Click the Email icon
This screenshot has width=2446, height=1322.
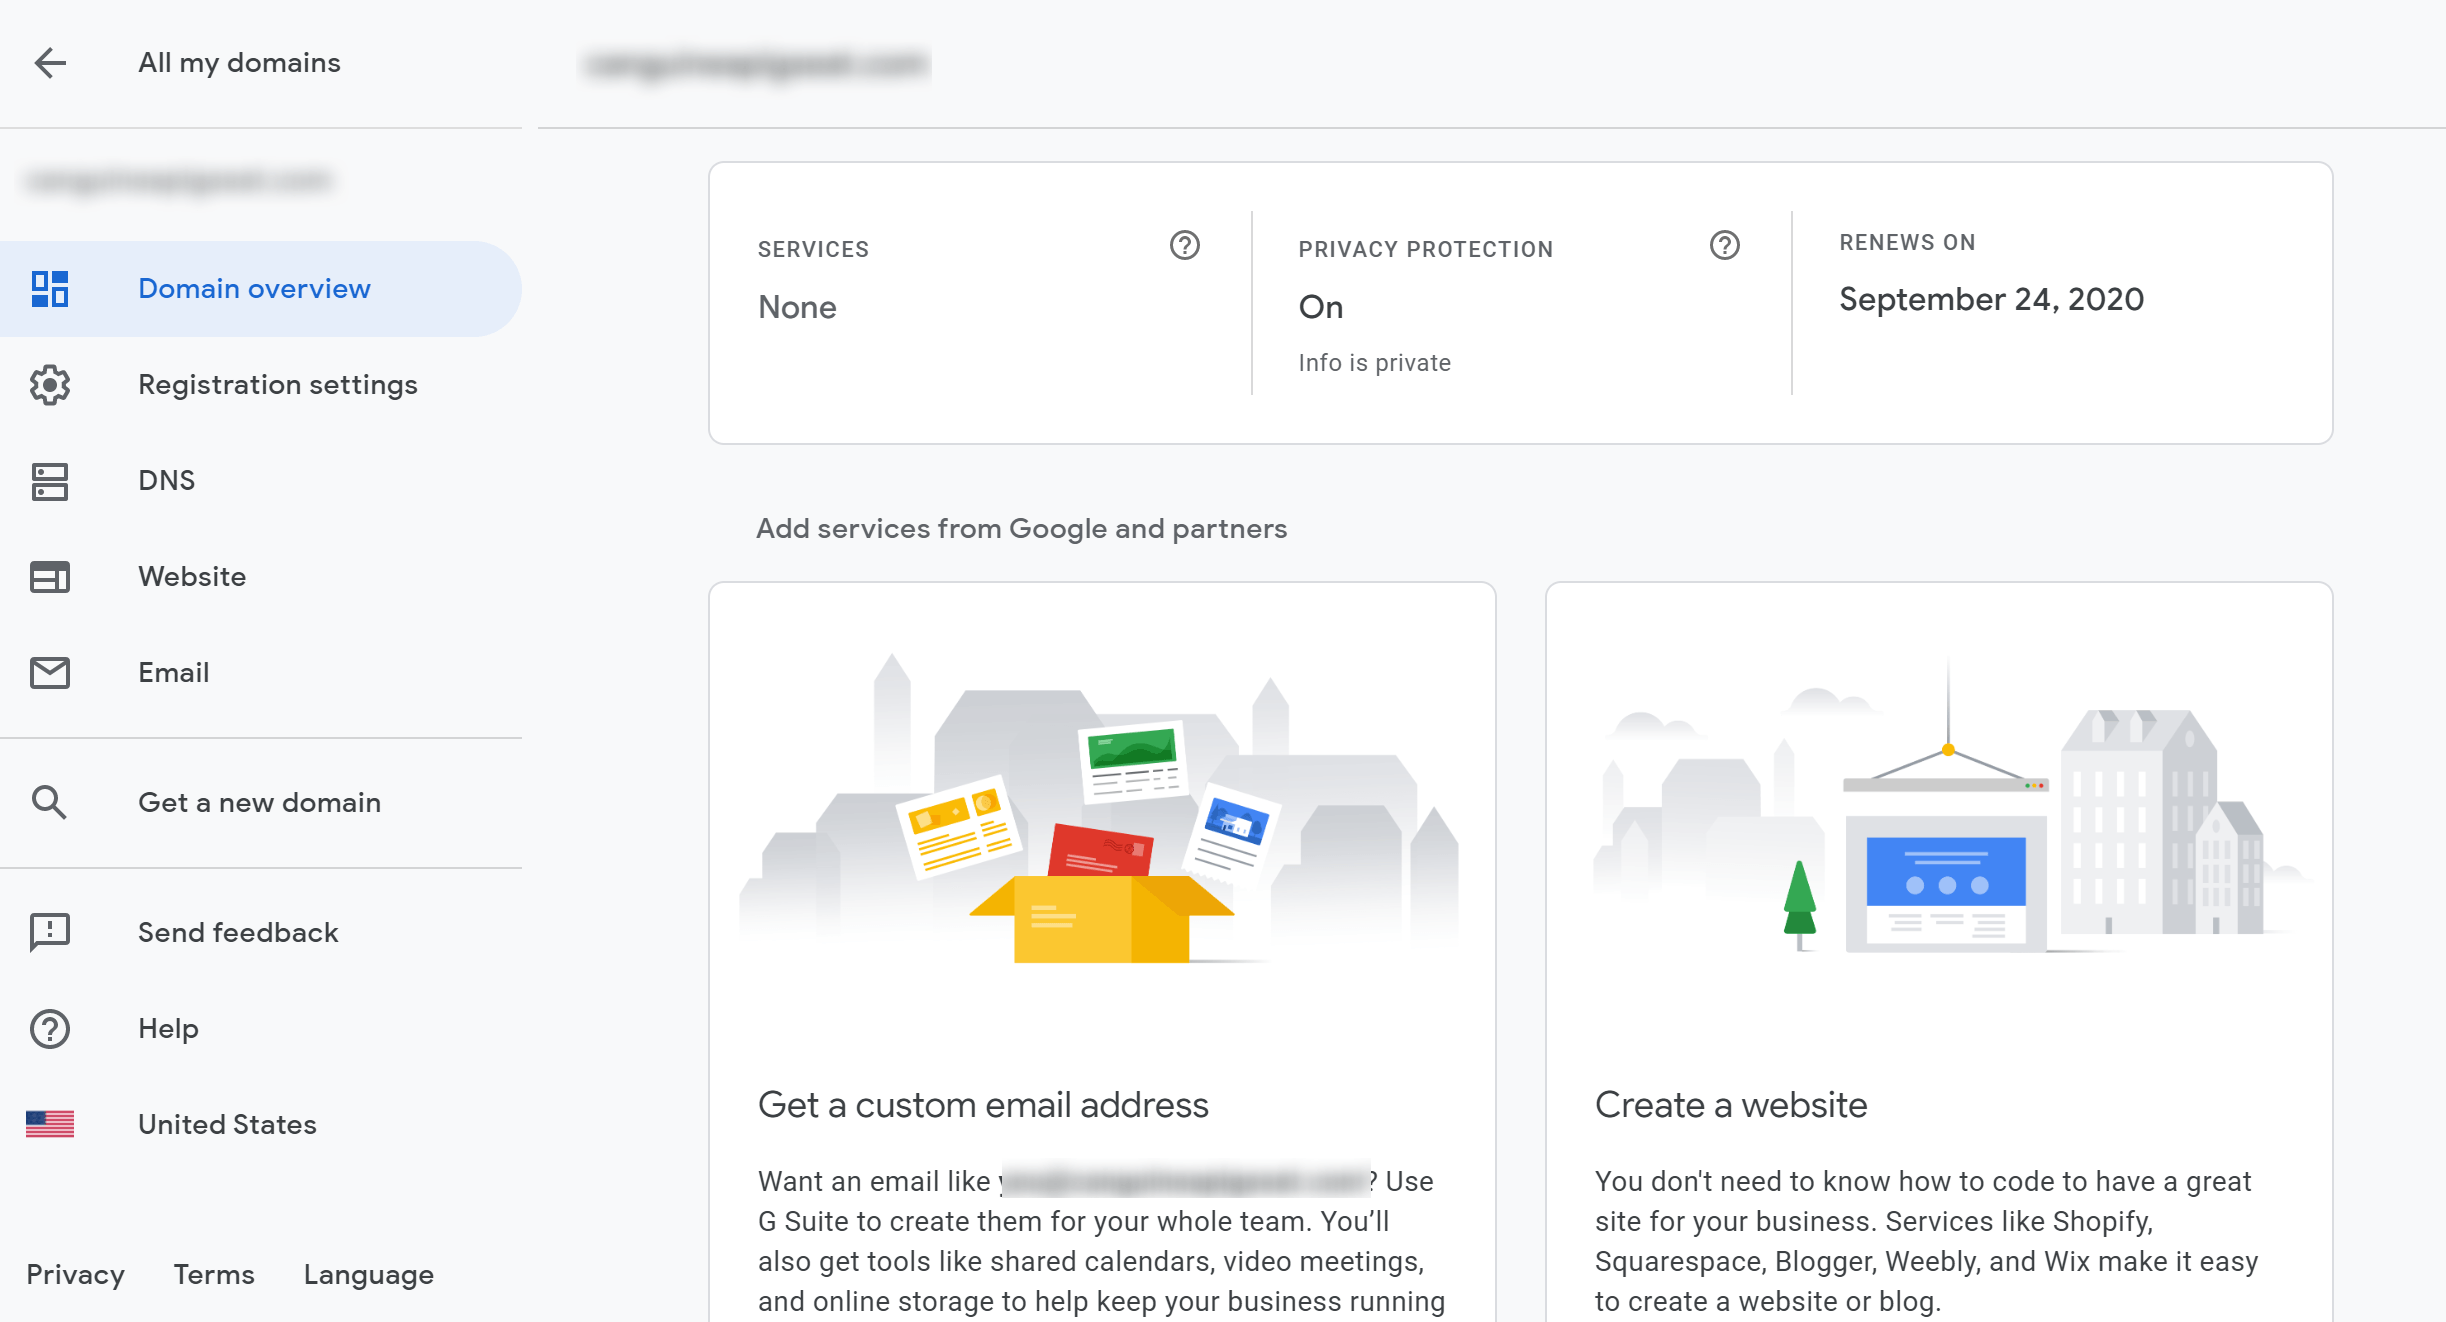50,672
